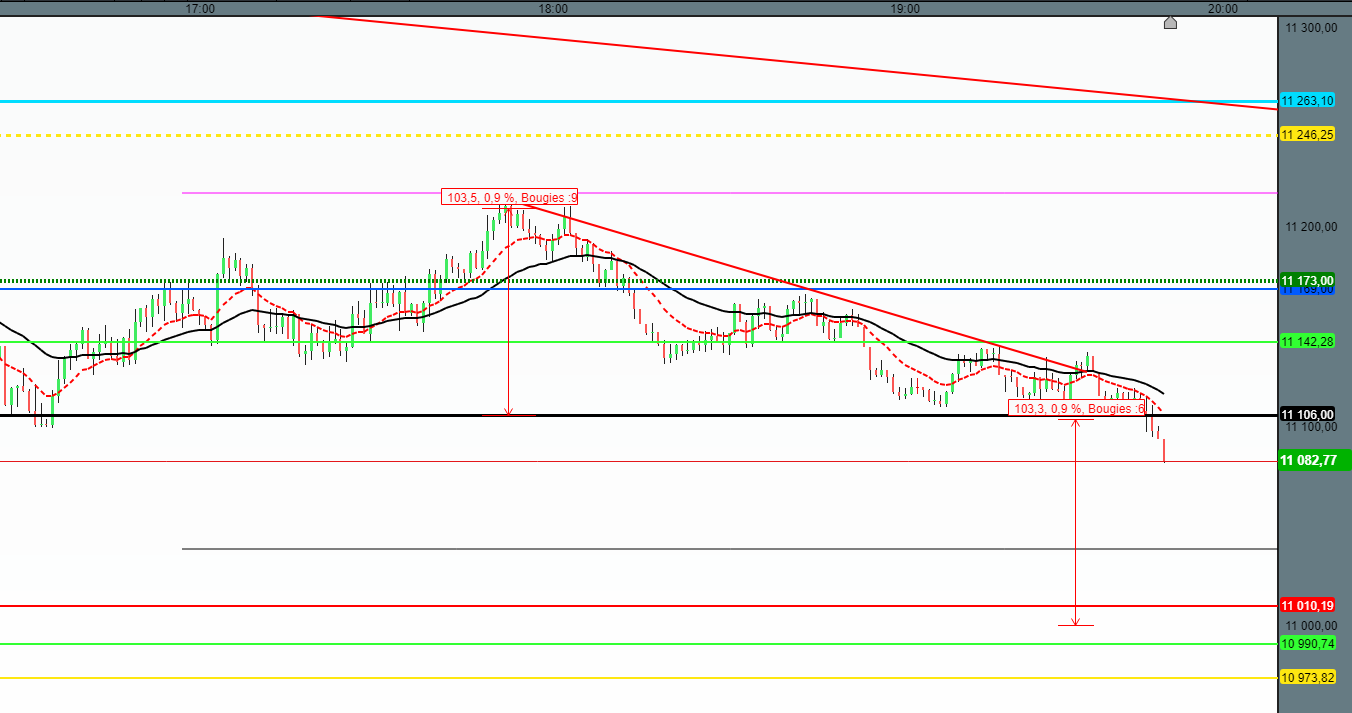Select the yellow 11 246,25 price label
Screen dimensions: 1352x713
click(x=1308, y=134)
